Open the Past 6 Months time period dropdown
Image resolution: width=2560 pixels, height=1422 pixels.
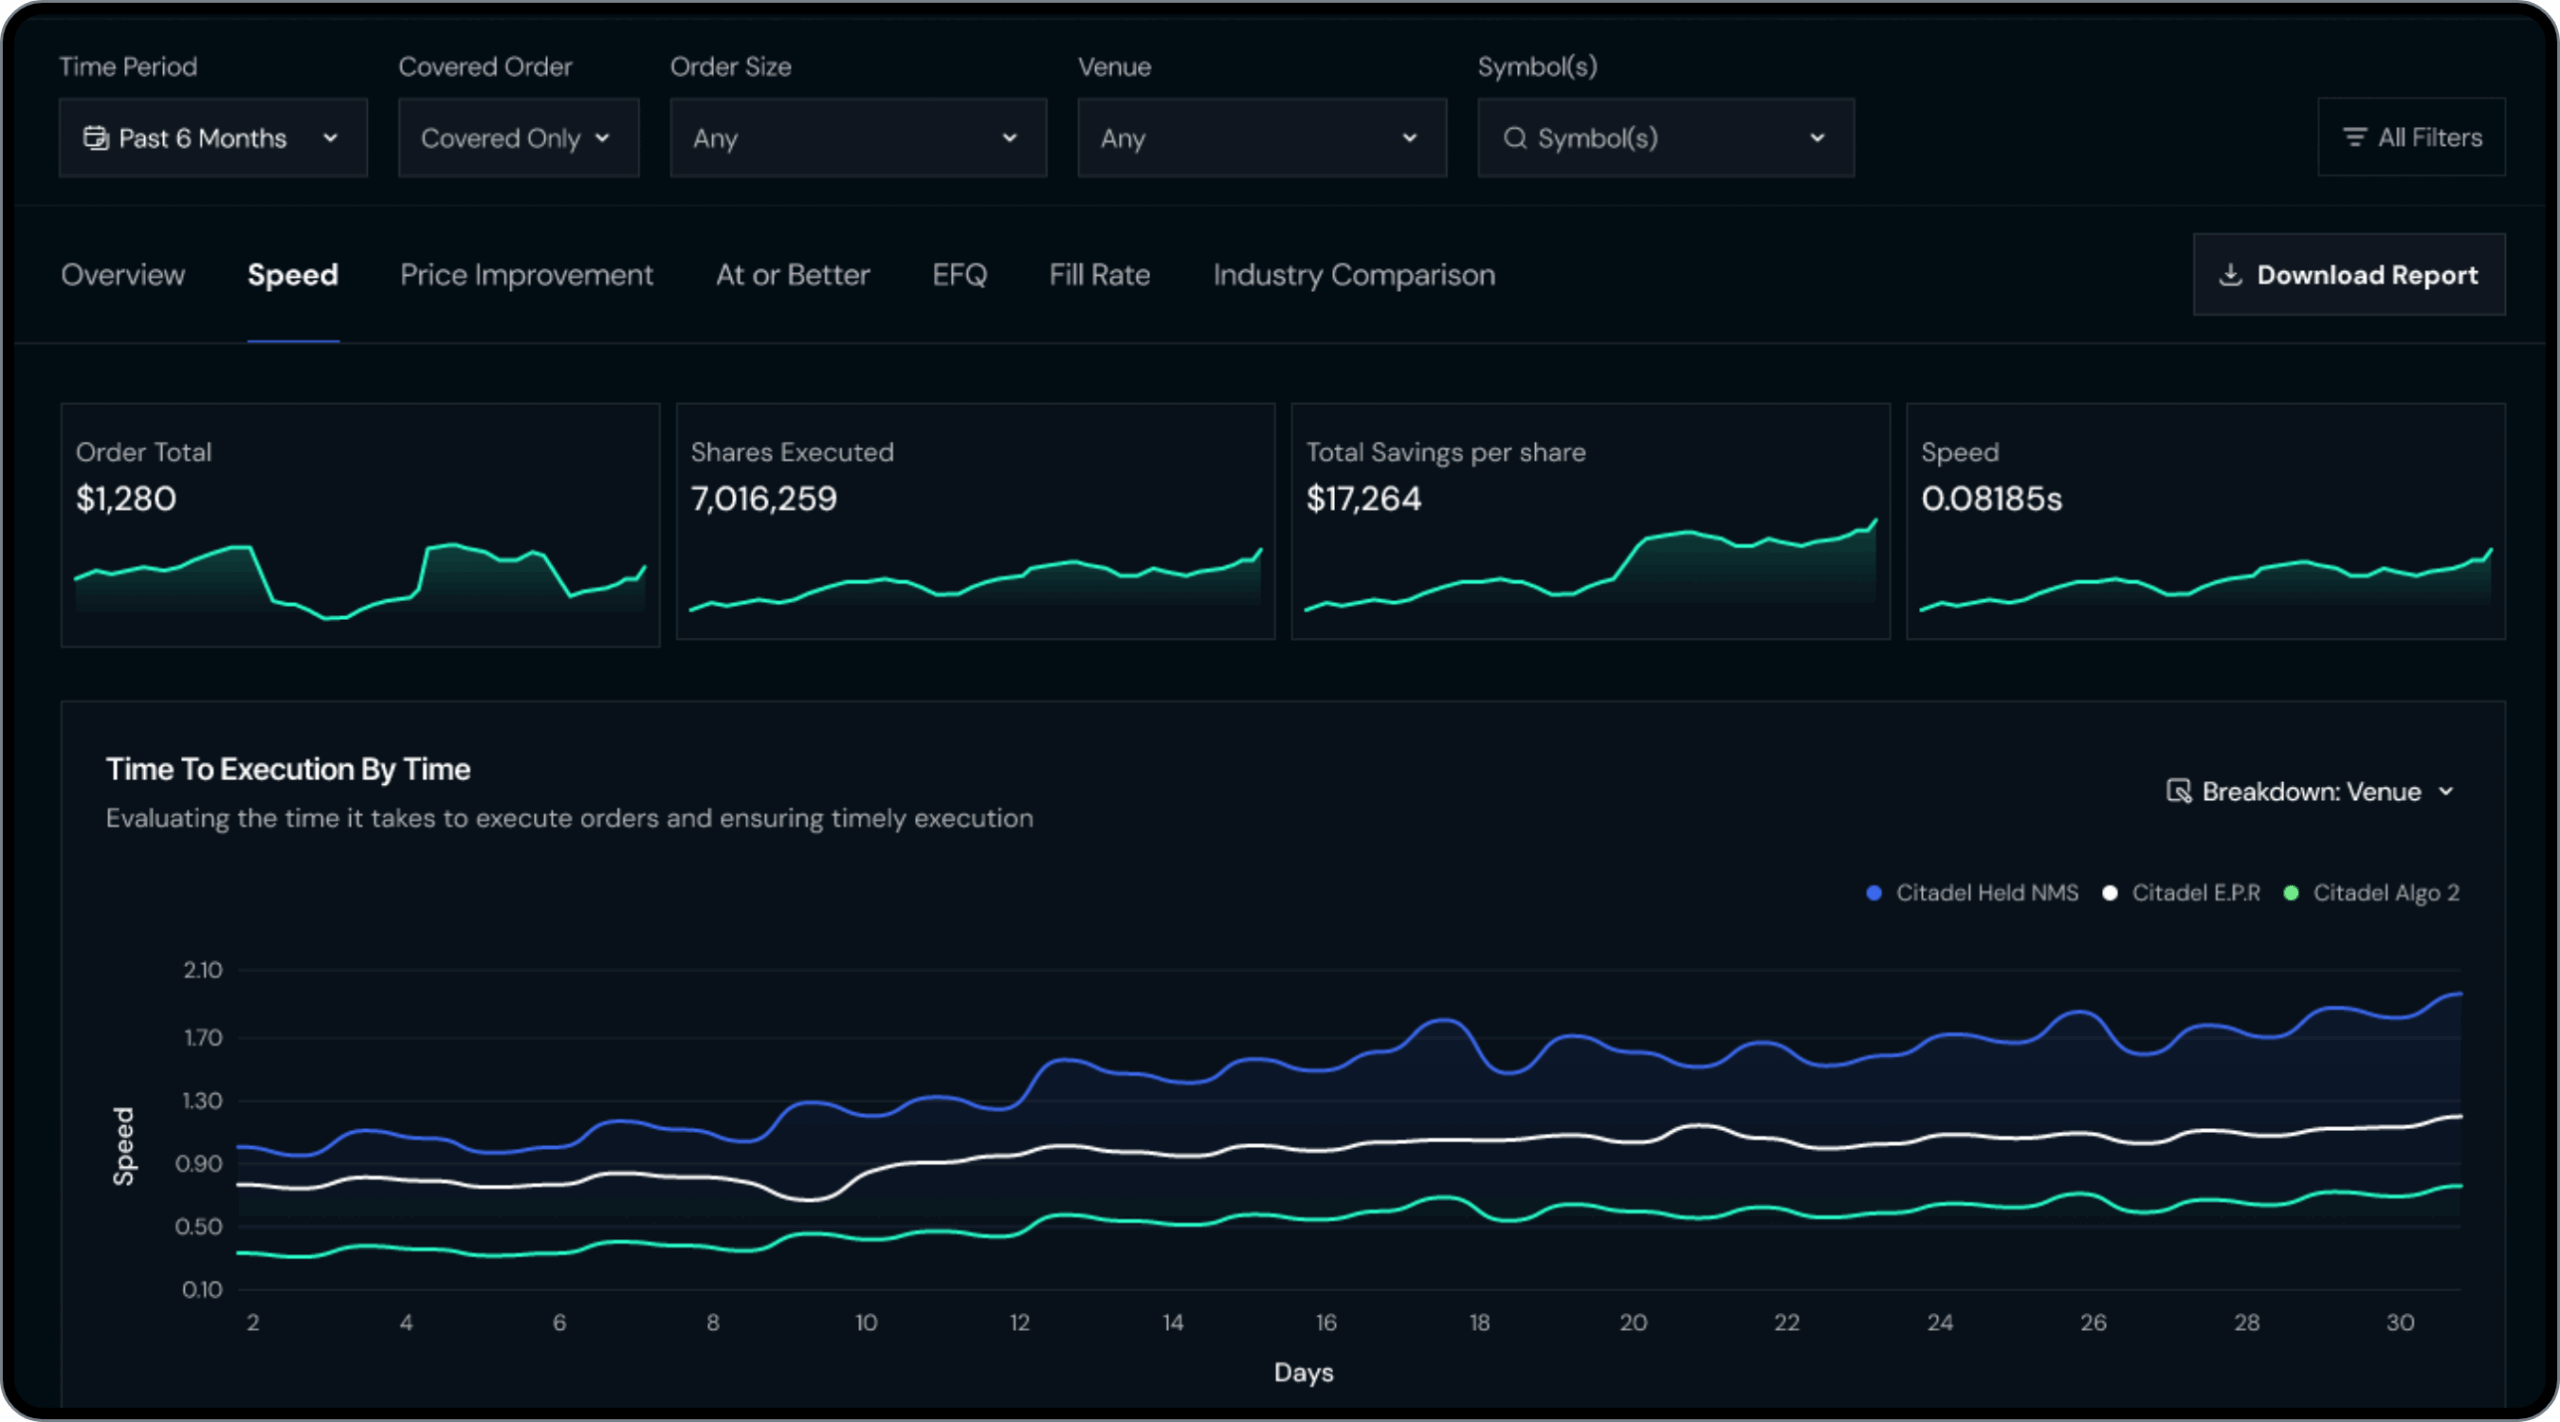[x=213, y=138]
